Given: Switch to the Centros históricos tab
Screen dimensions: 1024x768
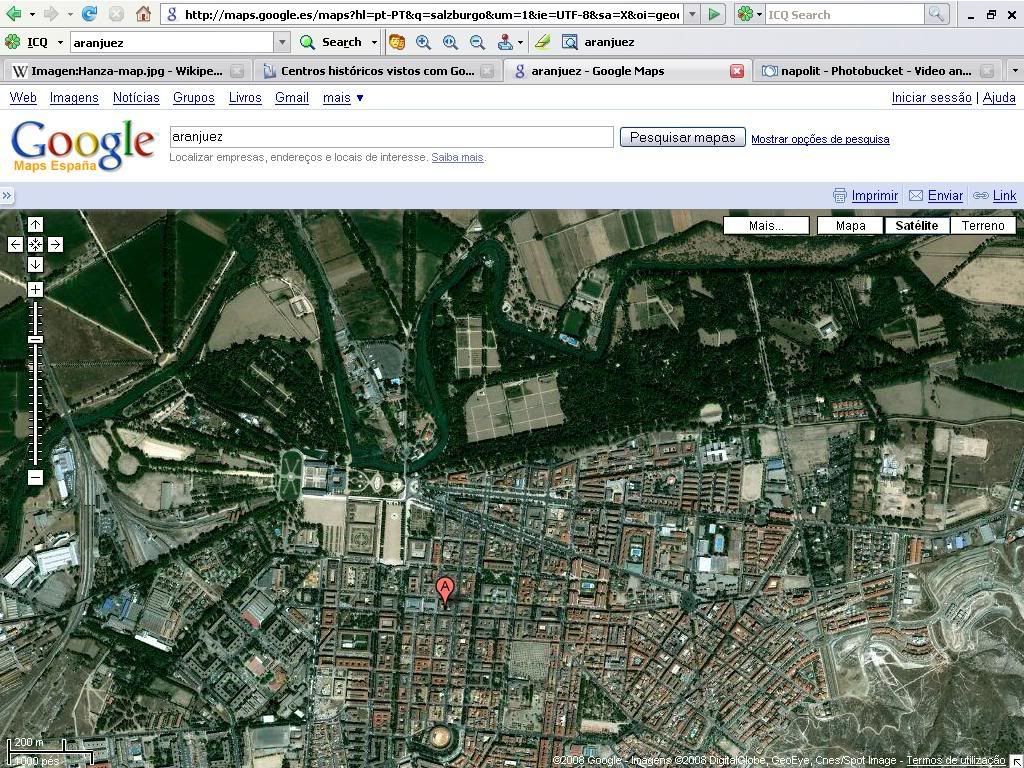Looking at the screenshot, I should (376, 71).
